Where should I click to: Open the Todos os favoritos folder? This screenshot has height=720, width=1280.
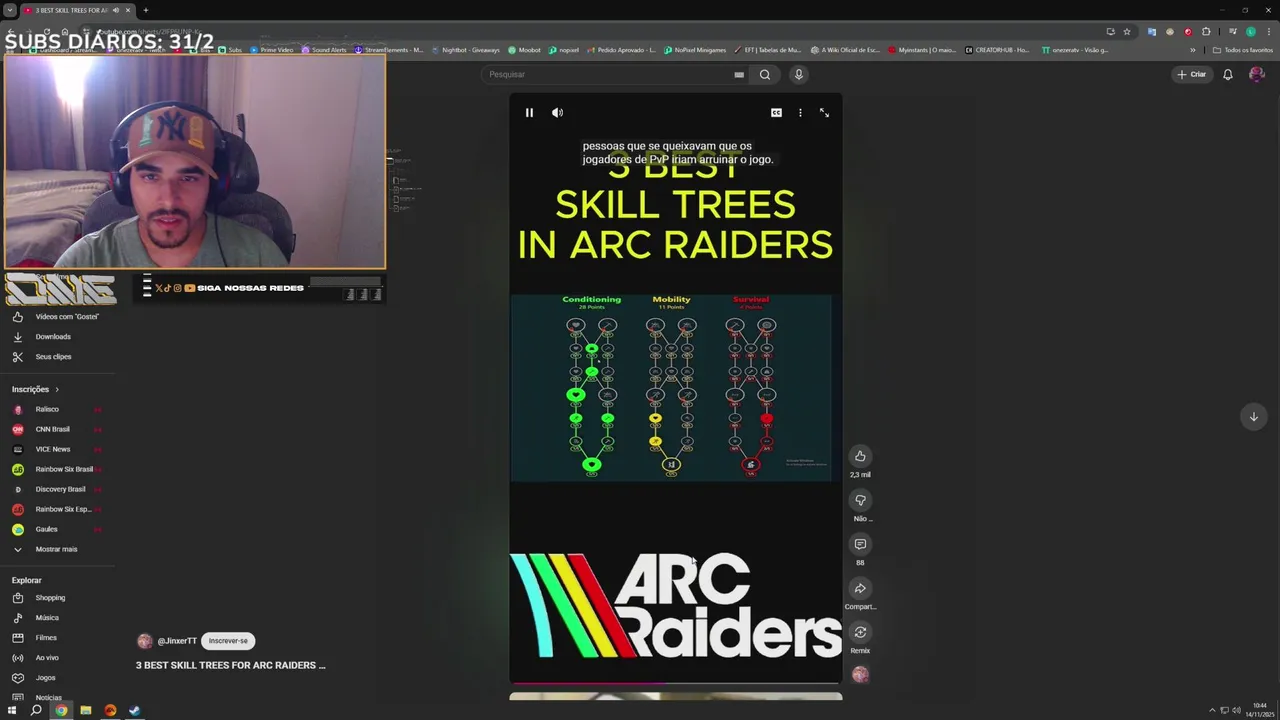(x=1243, y=50)
